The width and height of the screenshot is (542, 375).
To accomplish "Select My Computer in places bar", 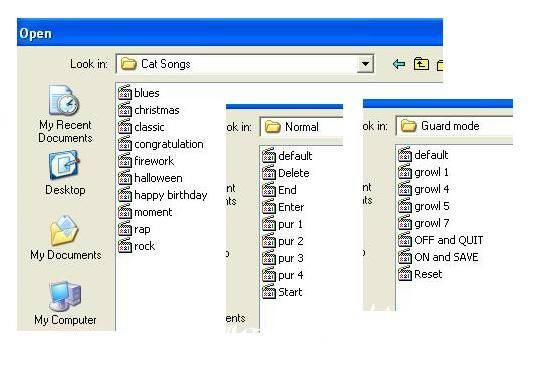I will pos(65,303).
